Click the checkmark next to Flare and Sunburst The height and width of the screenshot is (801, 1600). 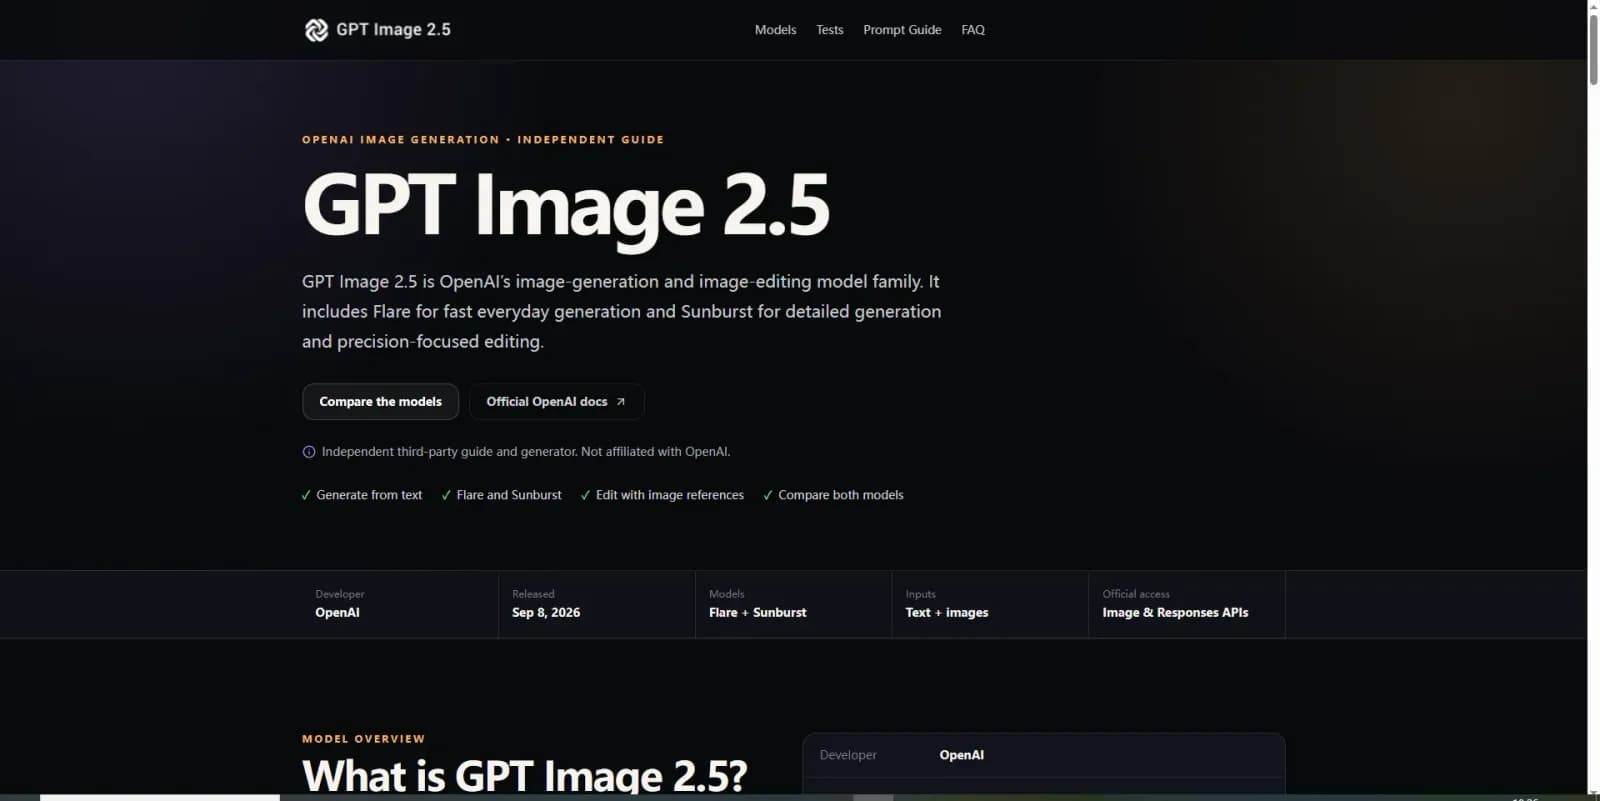tap(446, 495)
